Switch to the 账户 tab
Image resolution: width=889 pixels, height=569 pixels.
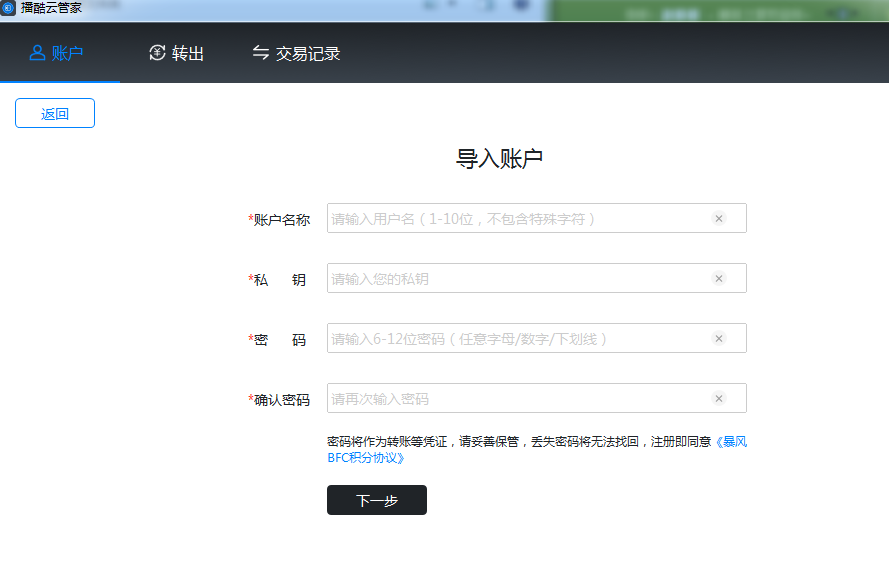coord(57,54)
